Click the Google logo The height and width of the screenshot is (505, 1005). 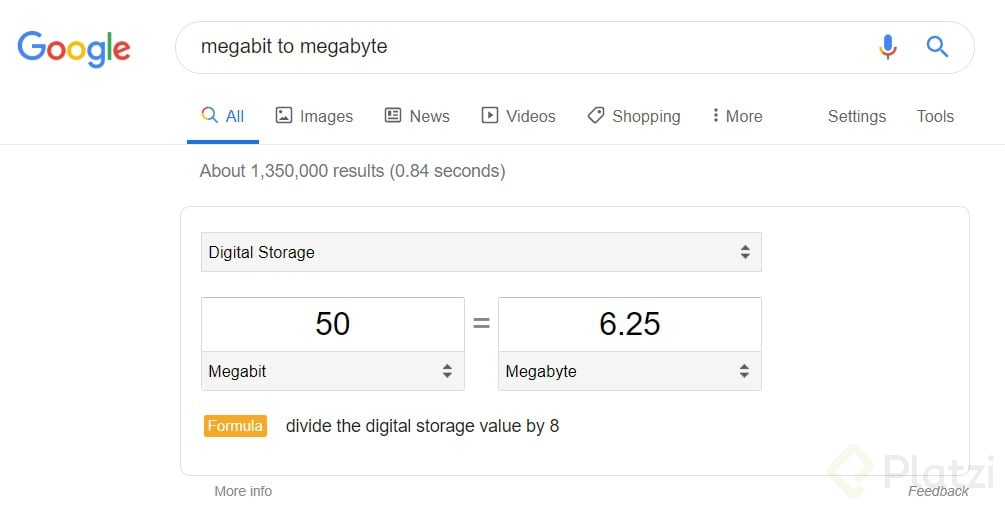click(x=74, y=49)
